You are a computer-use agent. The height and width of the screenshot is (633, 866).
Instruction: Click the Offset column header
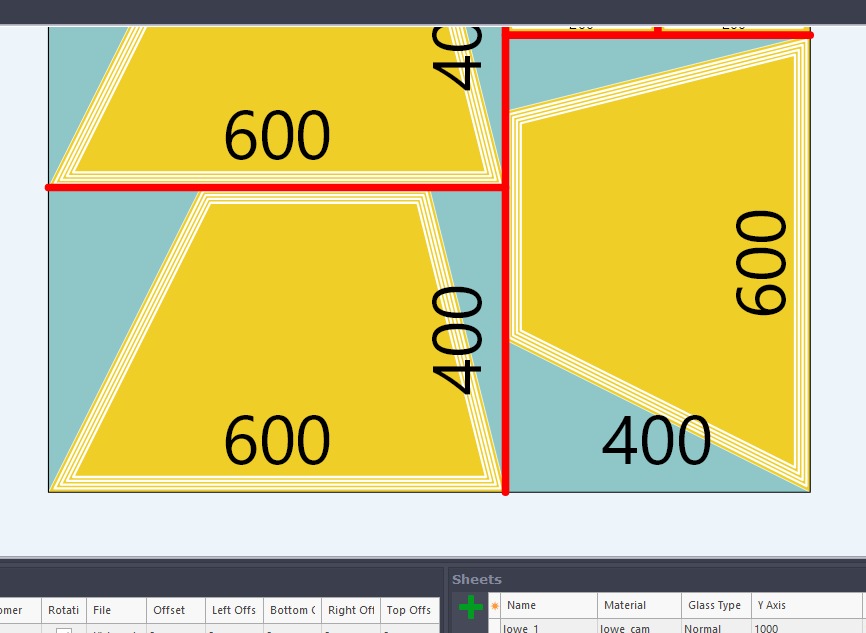[175, 610]
